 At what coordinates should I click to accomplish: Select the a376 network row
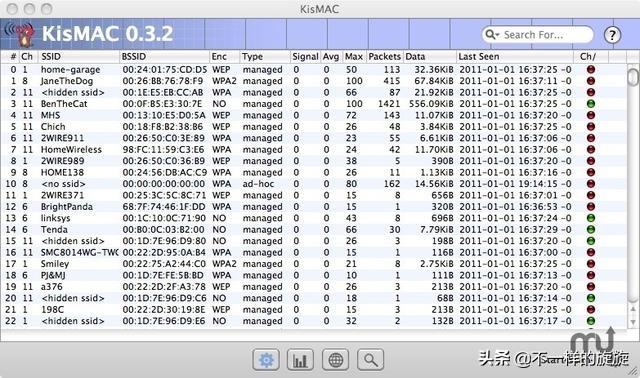click(313, 287)
